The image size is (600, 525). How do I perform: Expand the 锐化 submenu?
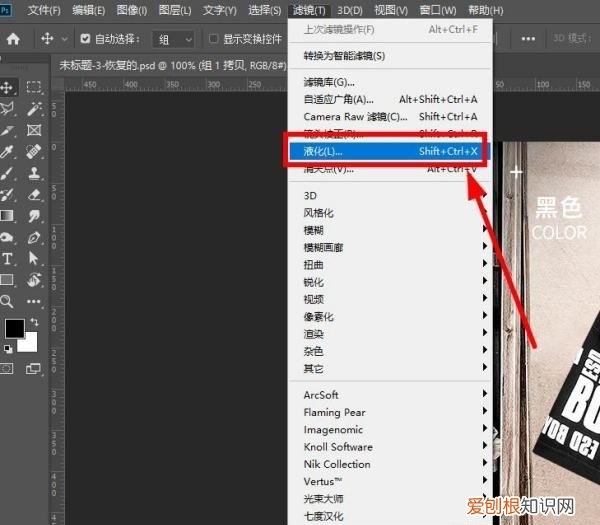(x=390, y=282)
